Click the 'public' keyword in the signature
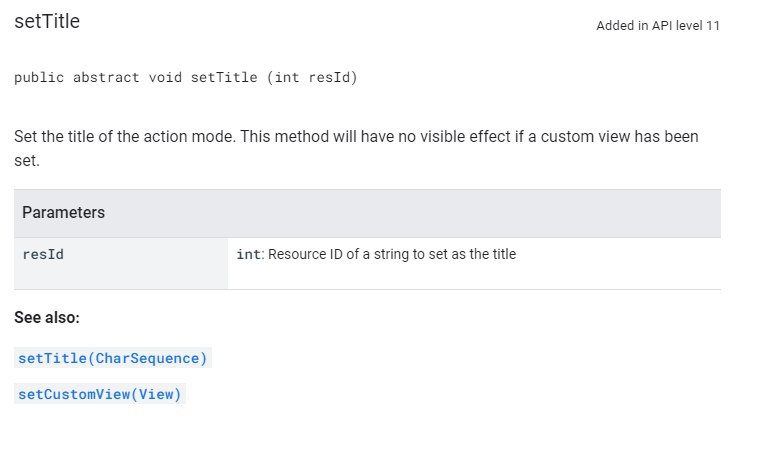This screenshot has height=463, width=759. 39,77
